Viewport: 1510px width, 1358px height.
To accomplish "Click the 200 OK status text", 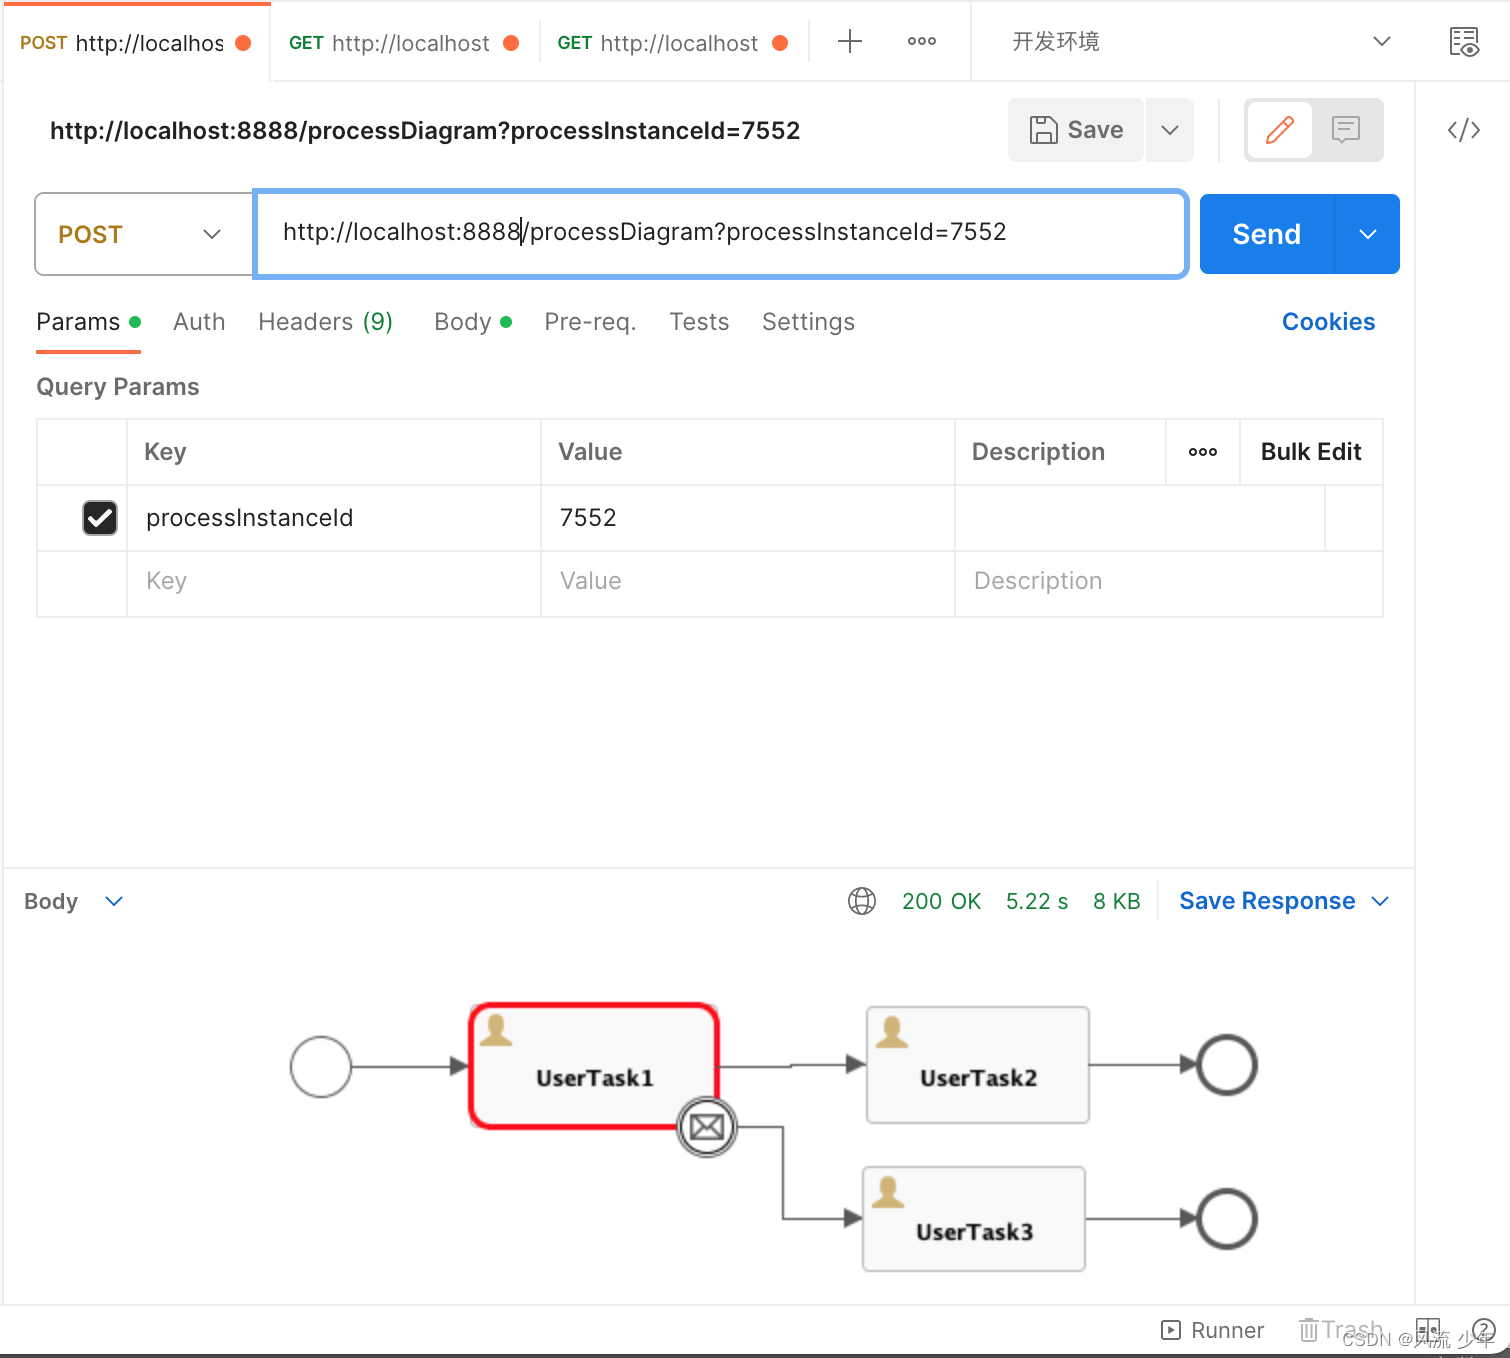I will pos(941,901).
